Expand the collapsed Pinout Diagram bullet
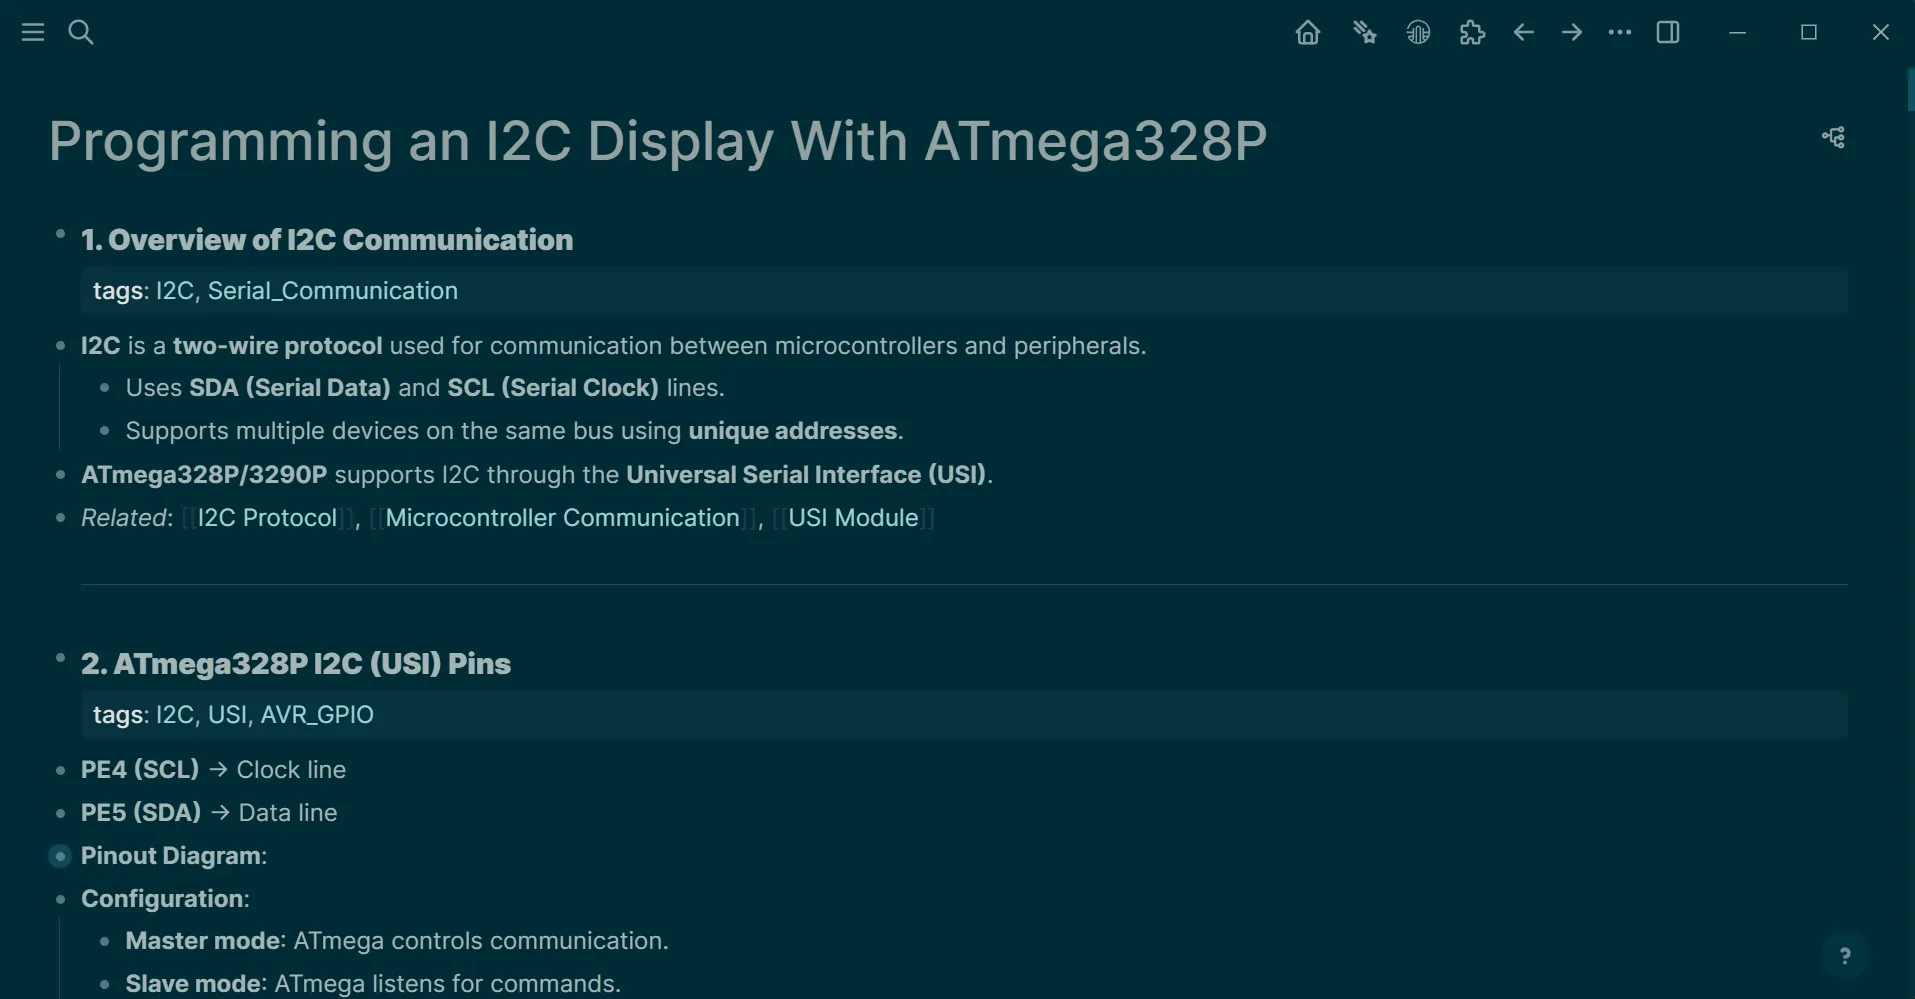Viewport: 1915px width, 999px height. [60, 856]
